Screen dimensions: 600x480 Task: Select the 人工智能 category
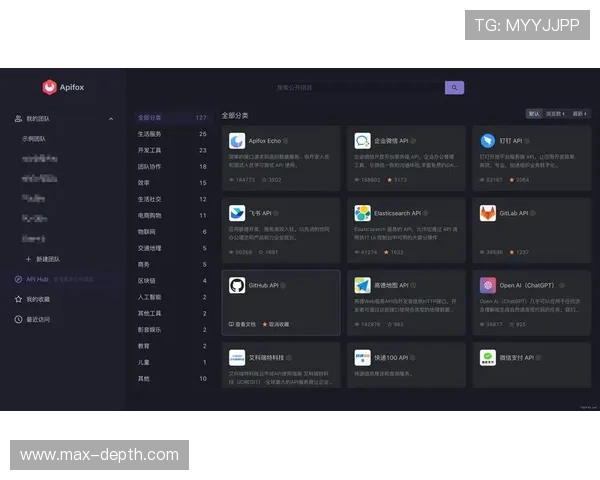click(151, 297)
